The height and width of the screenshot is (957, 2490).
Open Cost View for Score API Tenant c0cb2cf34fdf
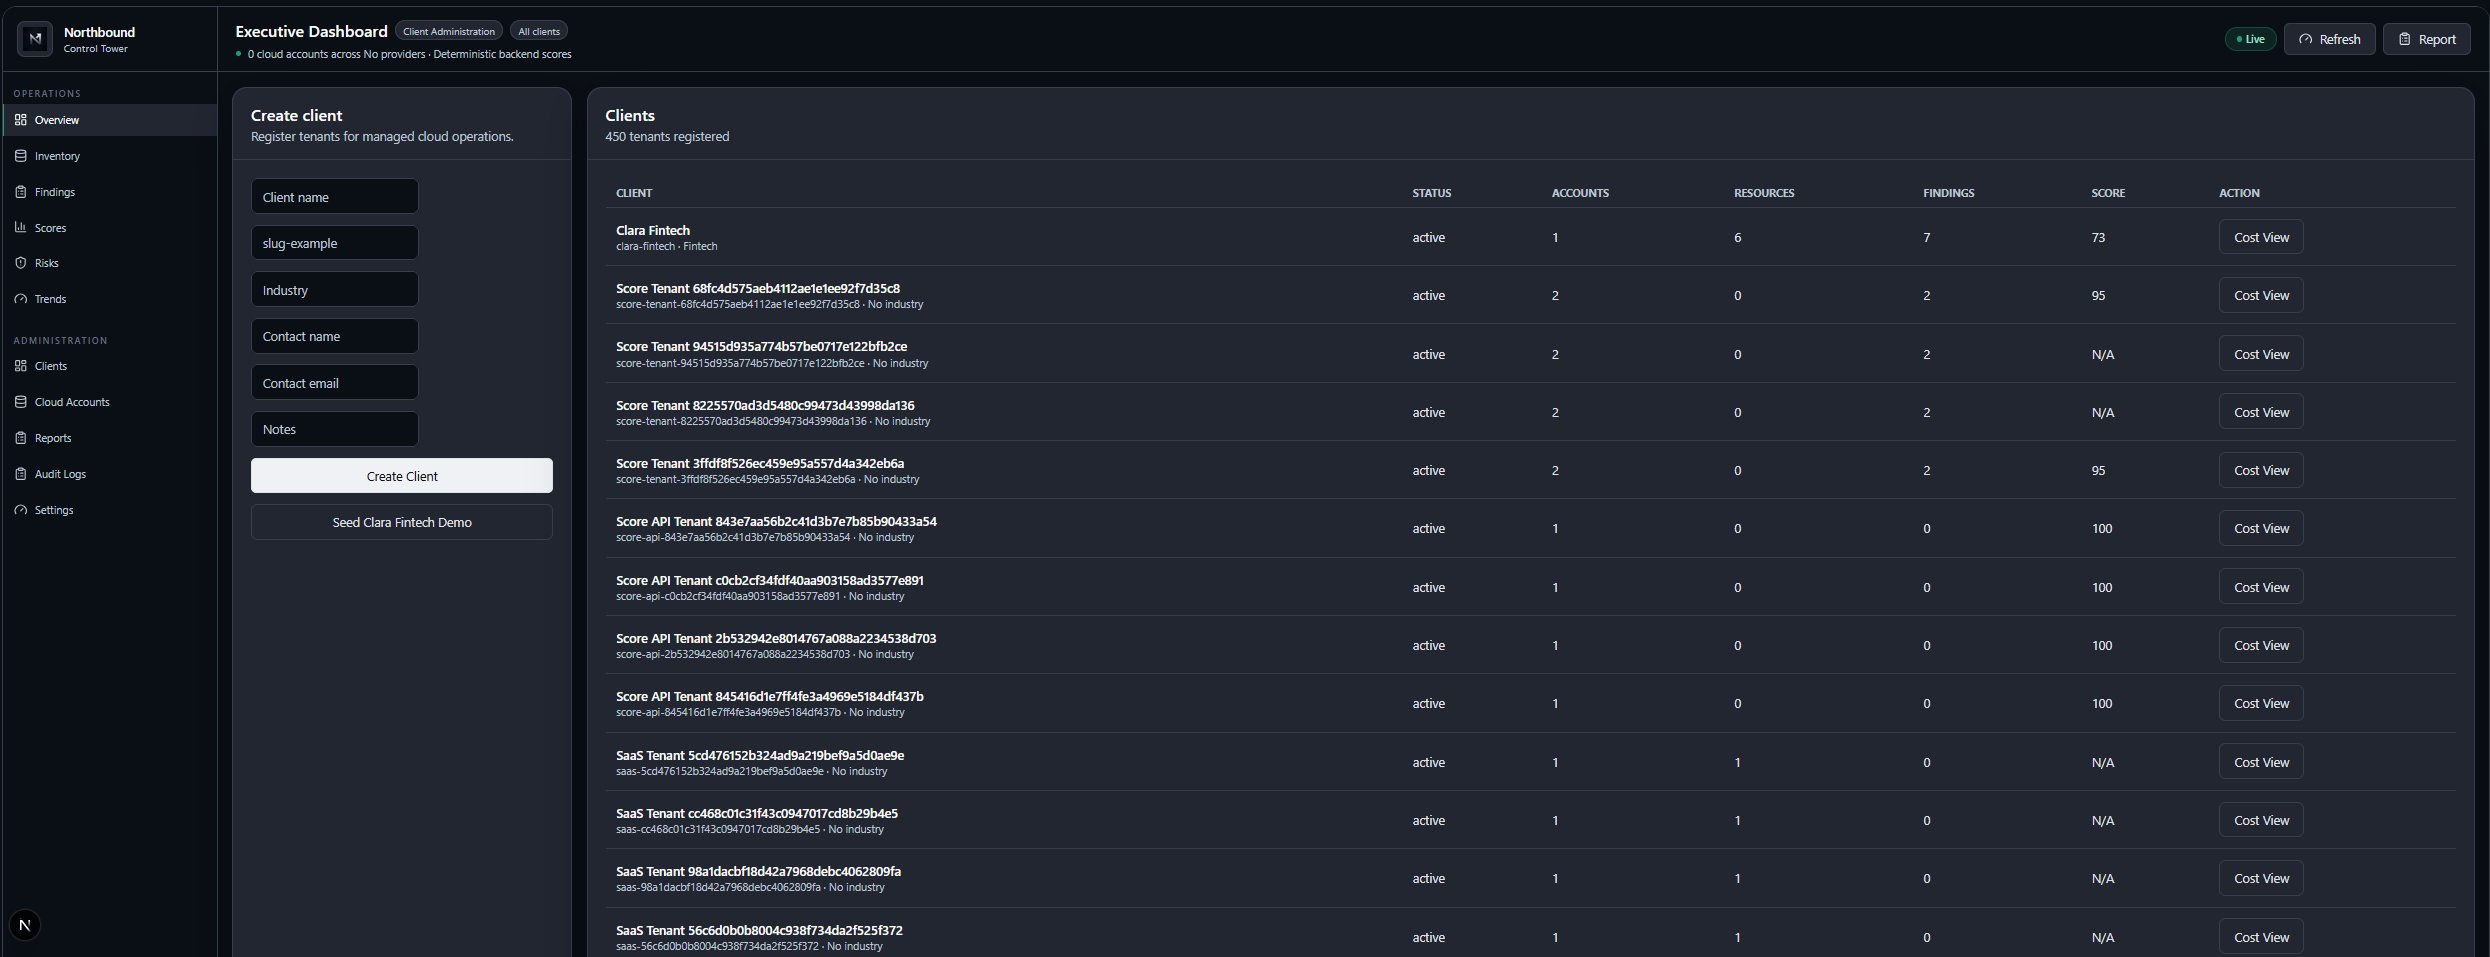(2260, 587)
